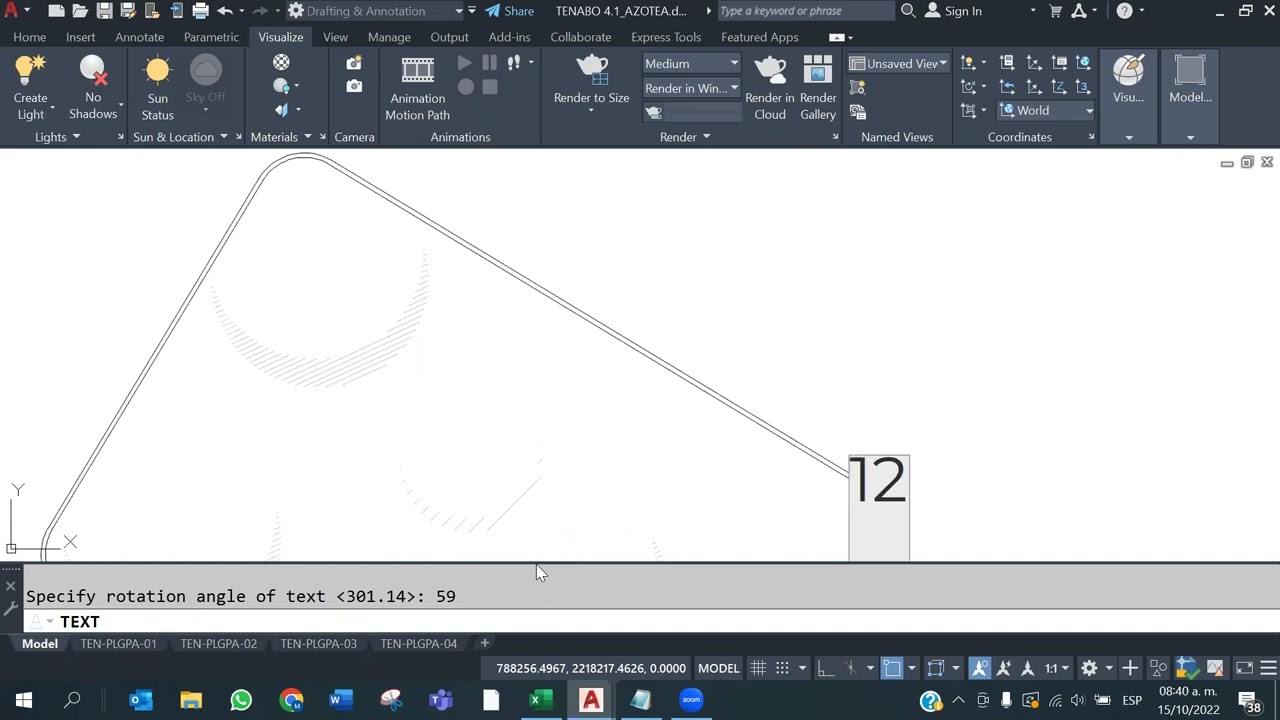
Task: Switch to the Parametric ribbon tab
Action: tap(211, 37)
